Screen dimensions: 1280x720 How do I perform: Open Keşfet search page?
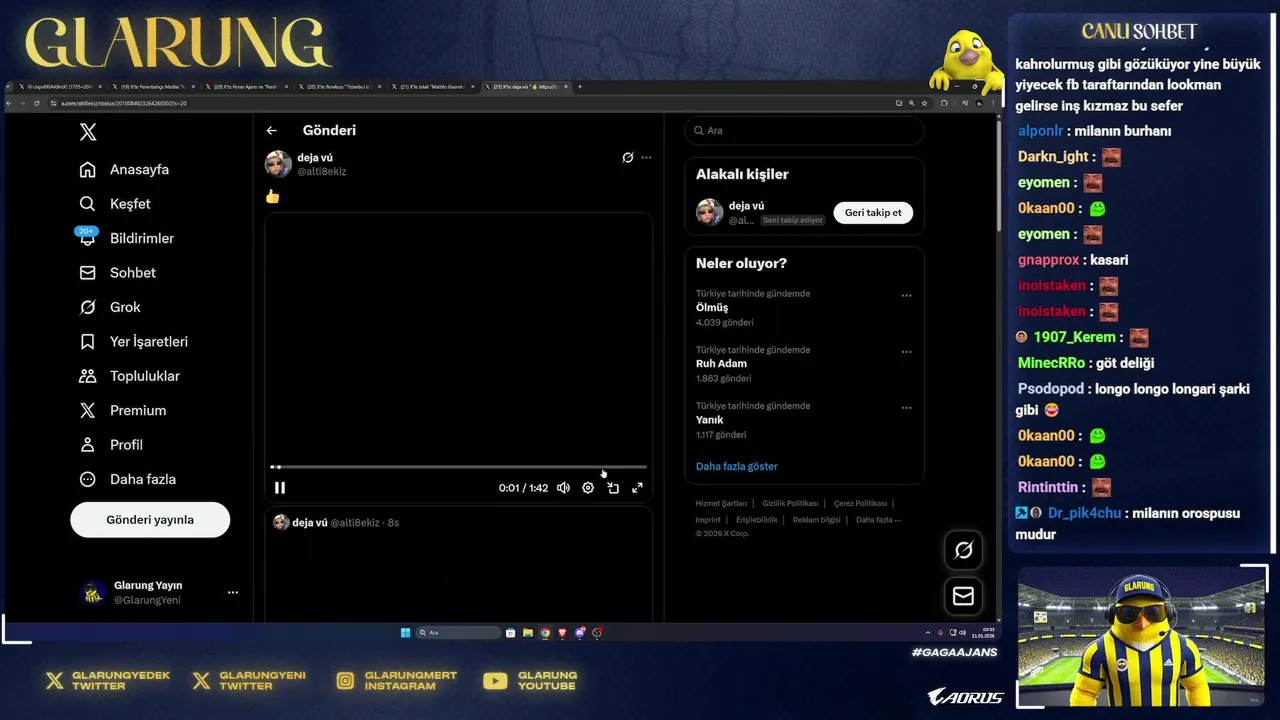point(115,204)
